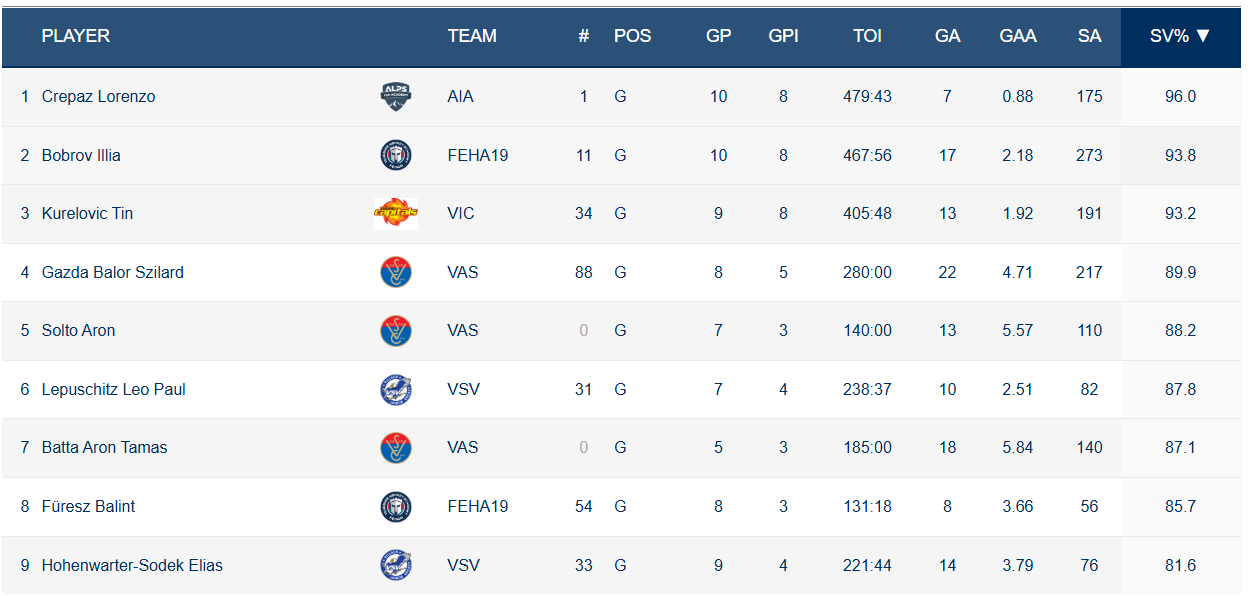Viewport: 1251px width, 596px height.
Task: Click the FEHA19 logo in Füresz Balint's row
Action: click(396, 506)
